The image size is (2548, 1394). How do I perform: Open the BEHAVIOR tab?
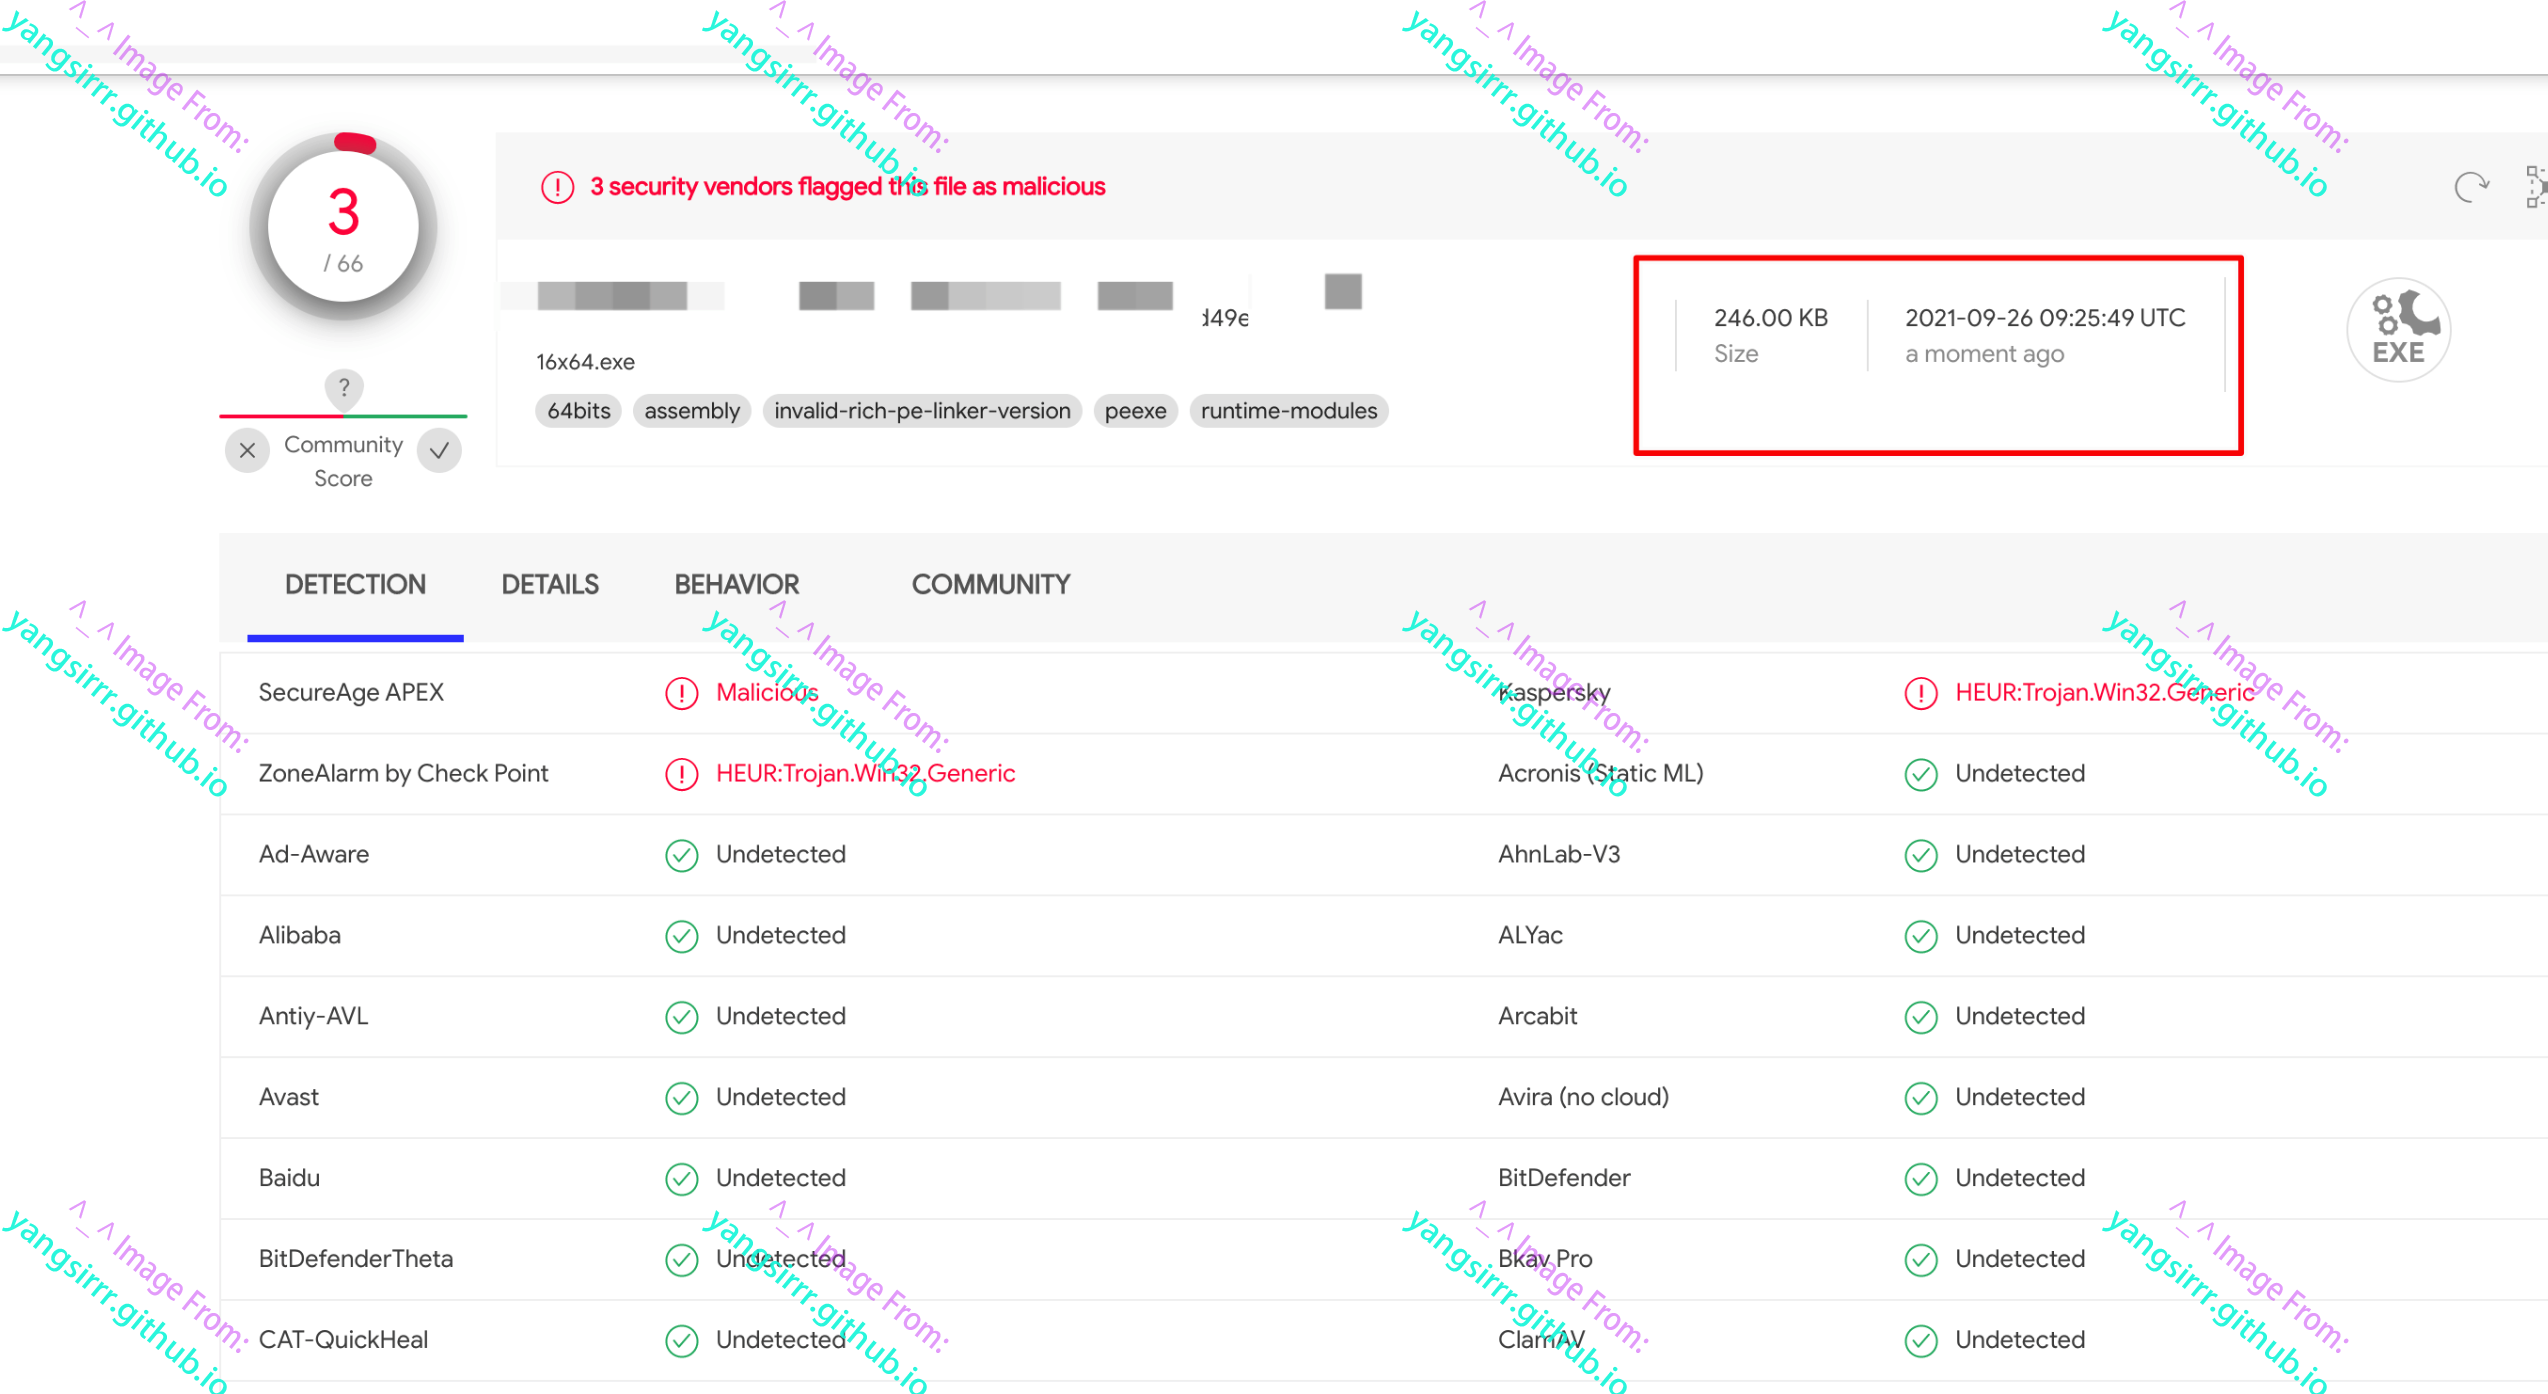[736, 585]
